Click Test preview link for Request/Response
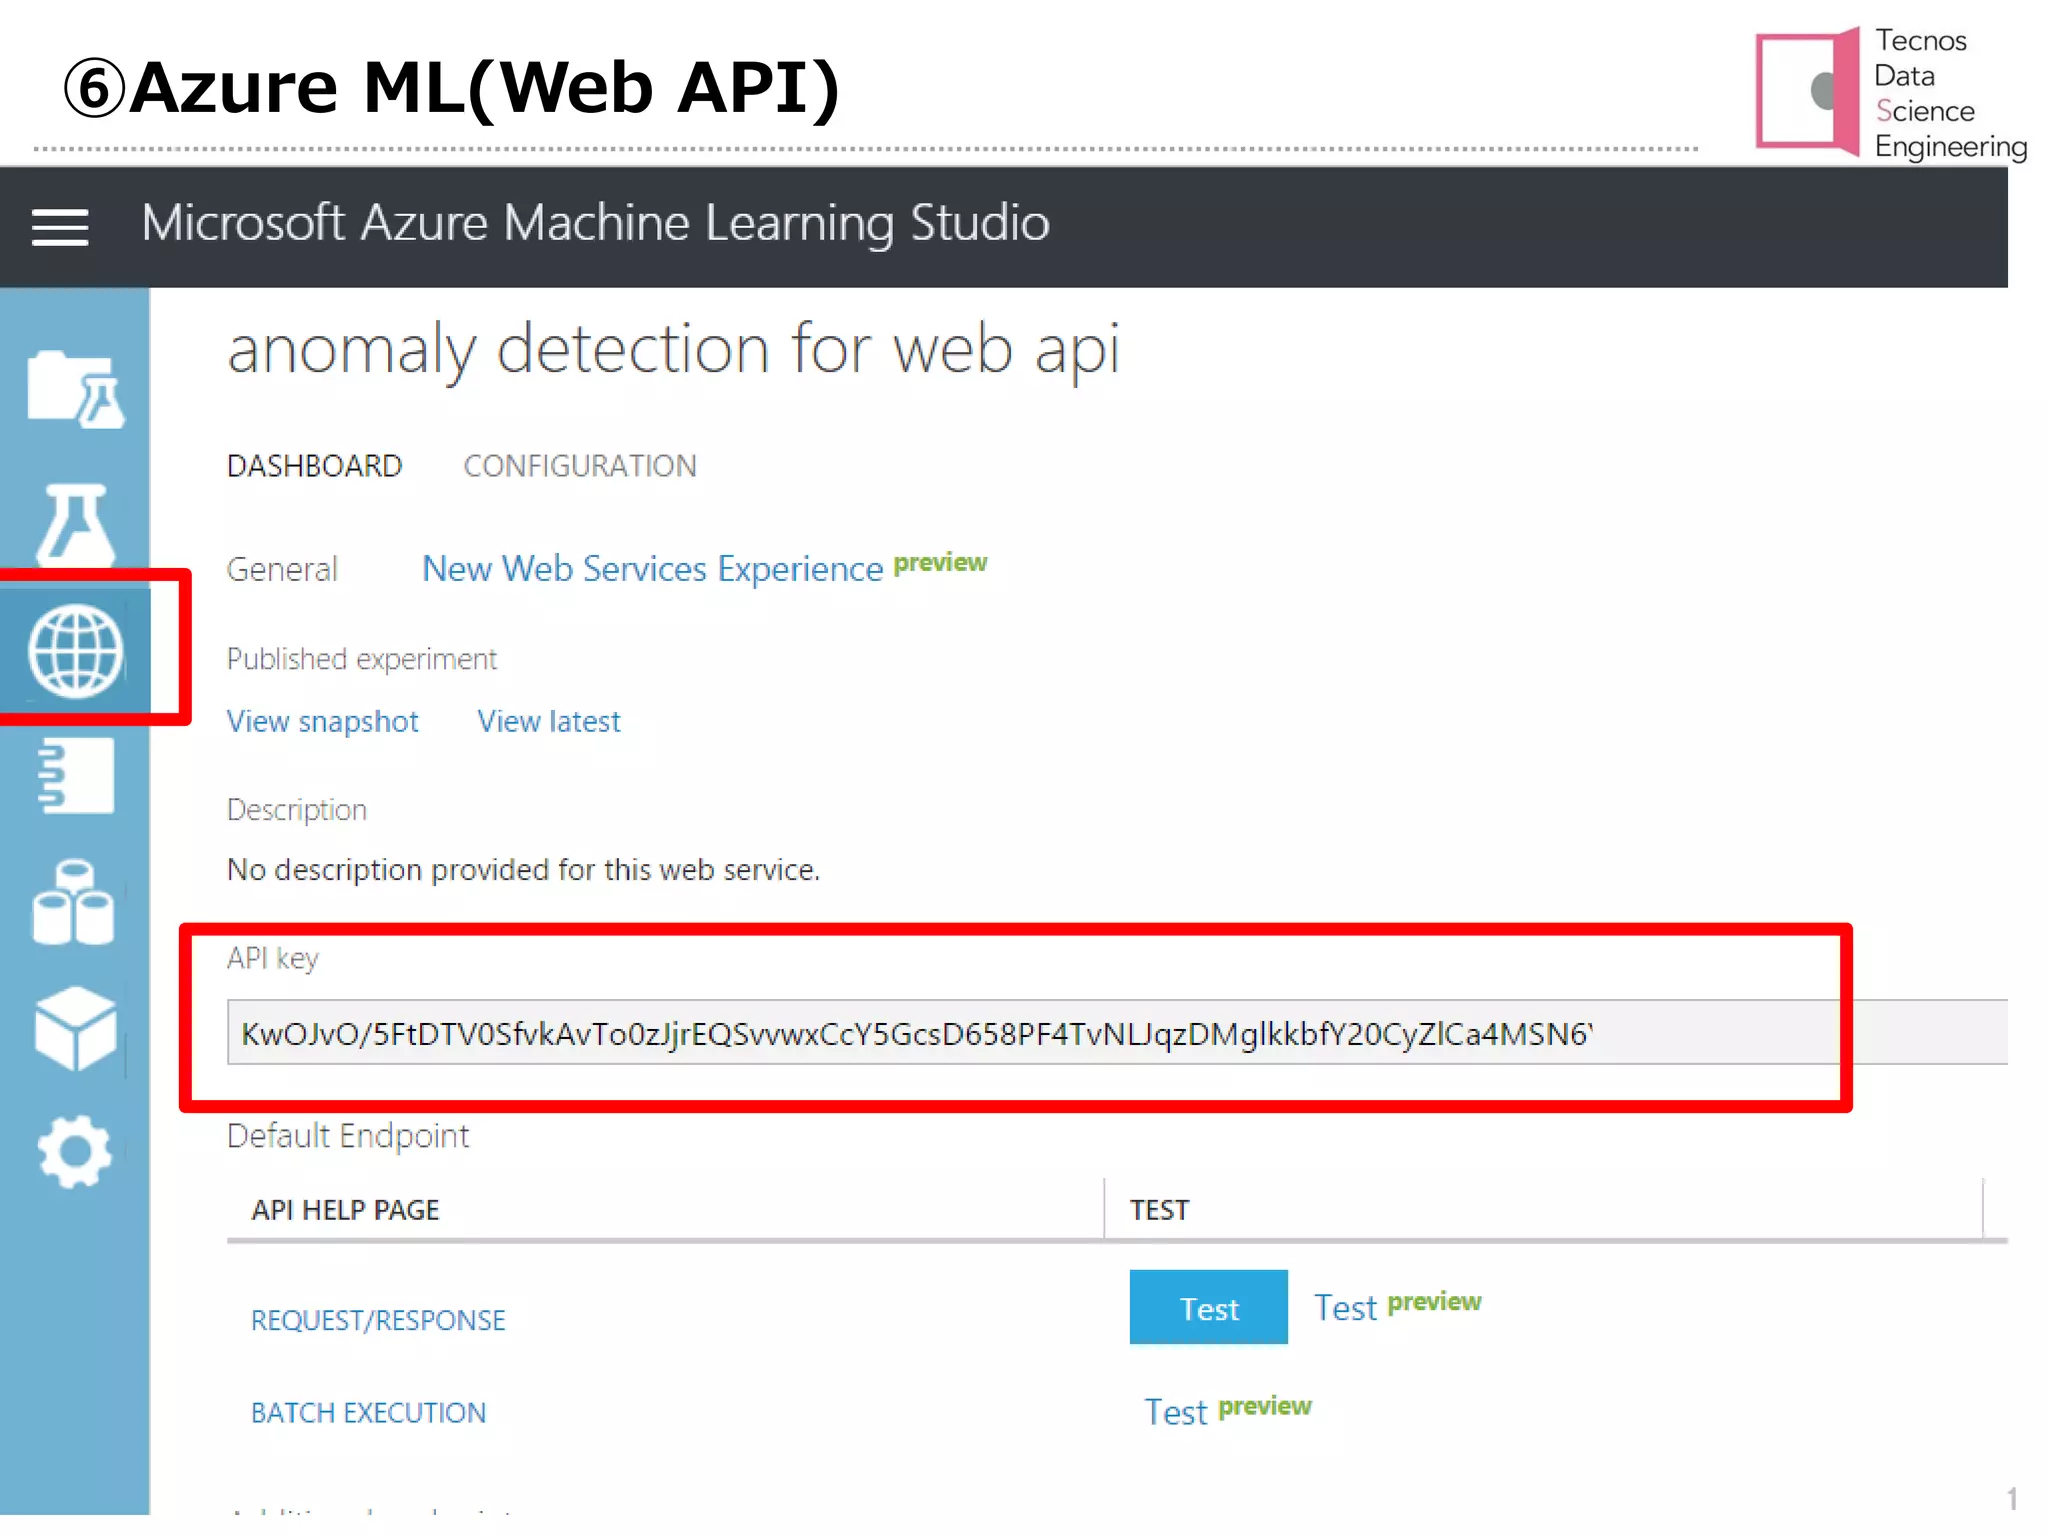 [x=1397, y=1307]
